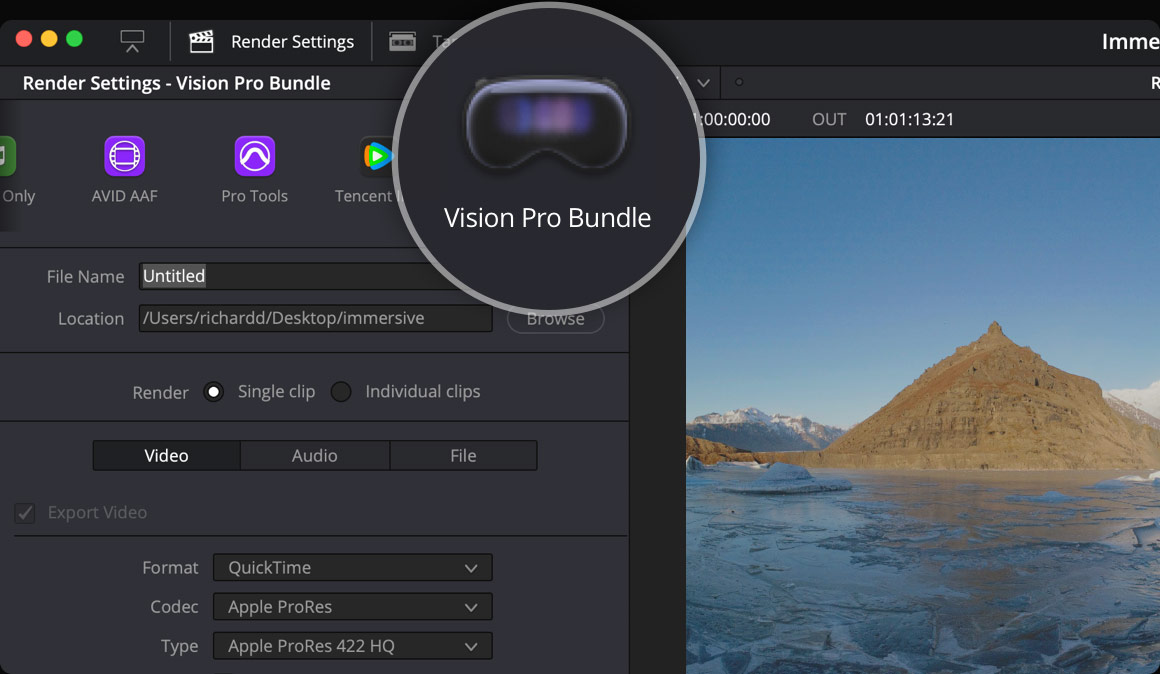Open the File settings tab
This screenshot has width=1160, height=674.
coord(463,456)
